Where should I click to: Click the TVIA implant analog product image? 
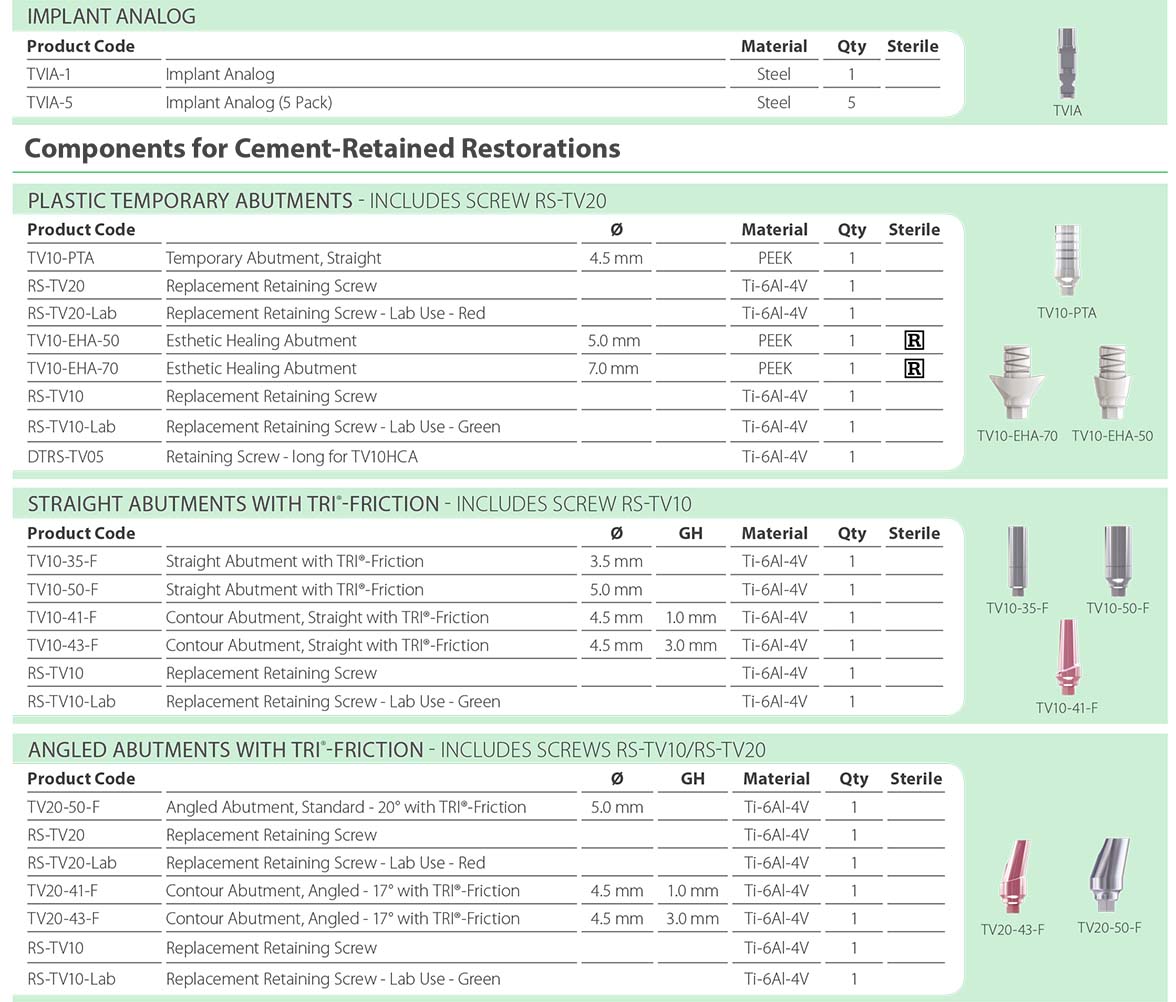click(x=1067, y=63)
